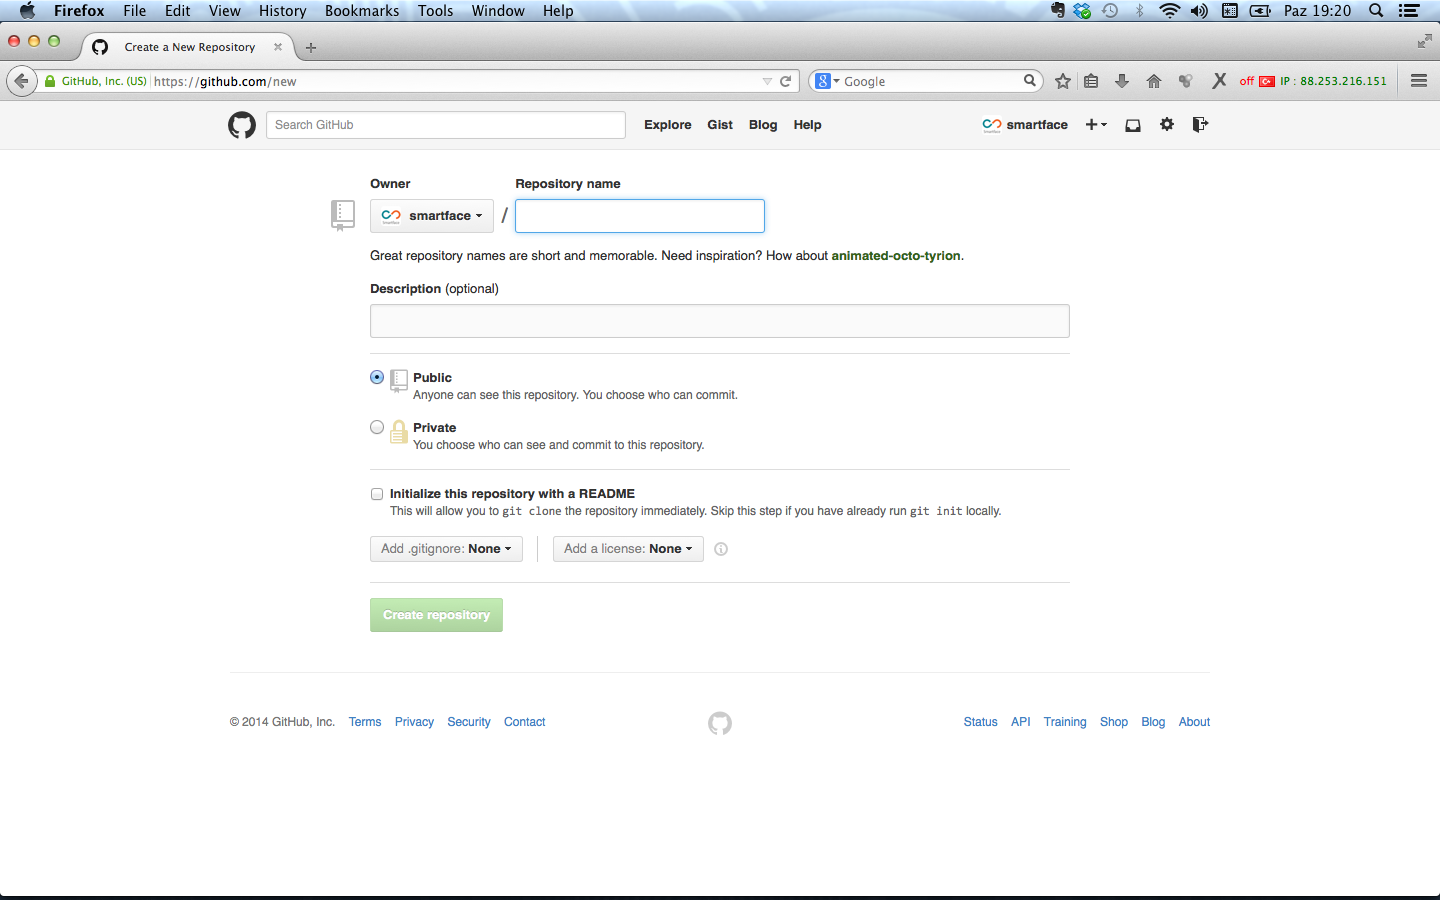Open the About footer link

pyautogui.click(x=1194, y=722)
